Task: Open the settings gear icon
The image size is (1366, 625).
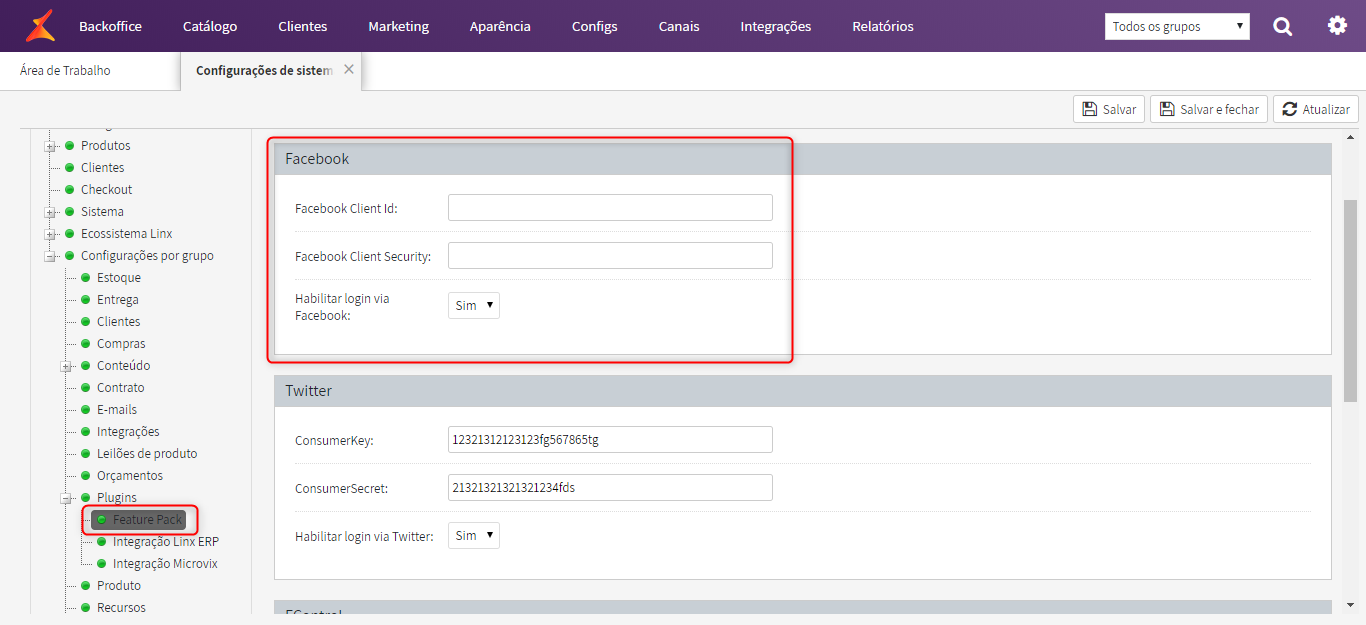Action: click(1337, 25)
